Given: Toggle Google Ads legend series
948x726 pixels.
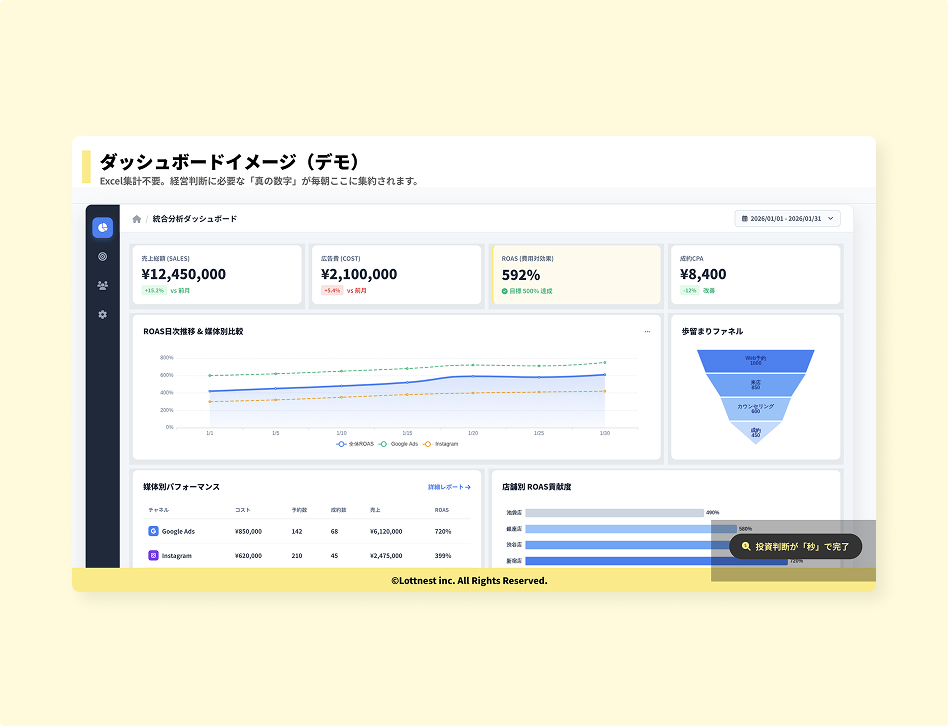Looking at the screenshot, I should pos(399,443).
